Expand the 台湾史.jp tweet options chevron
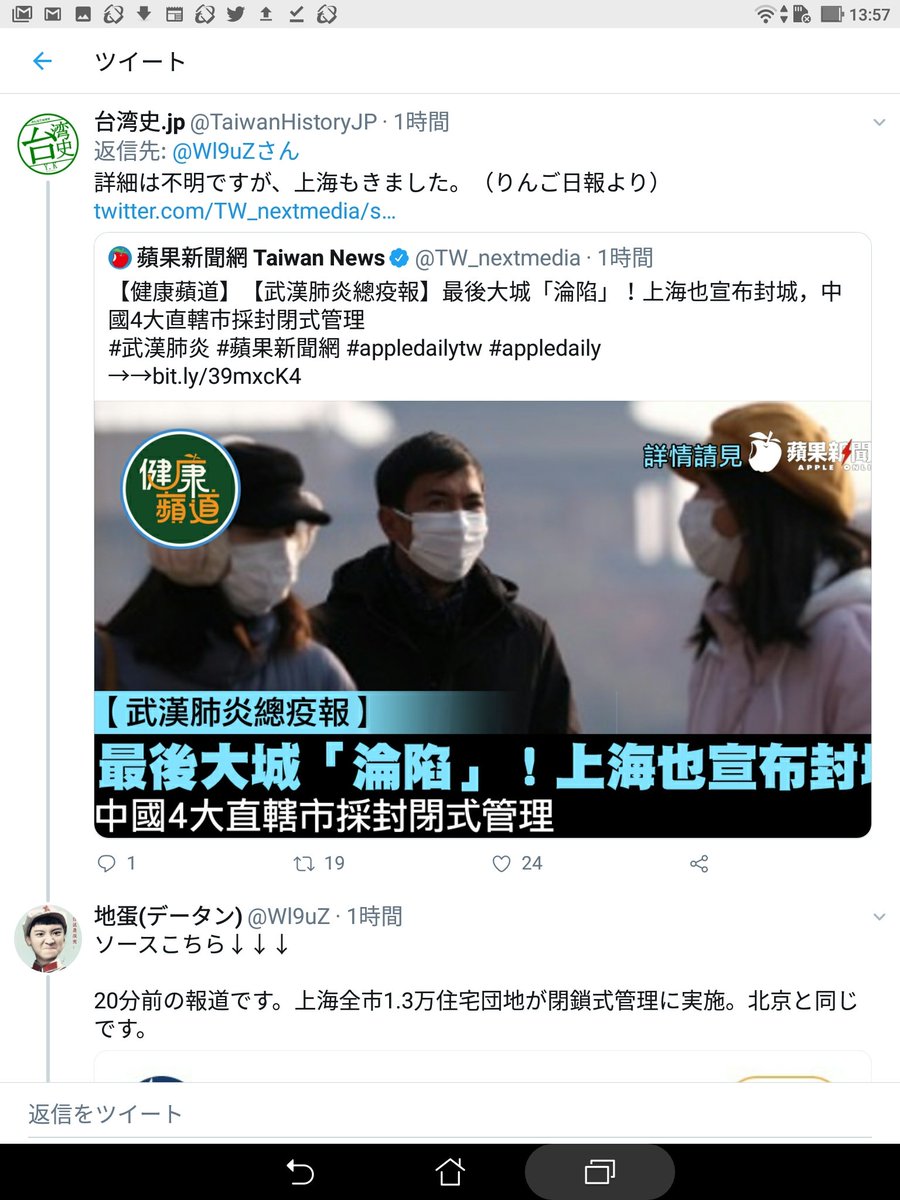Screen dimensions: 900x1200 pos(879,122)
